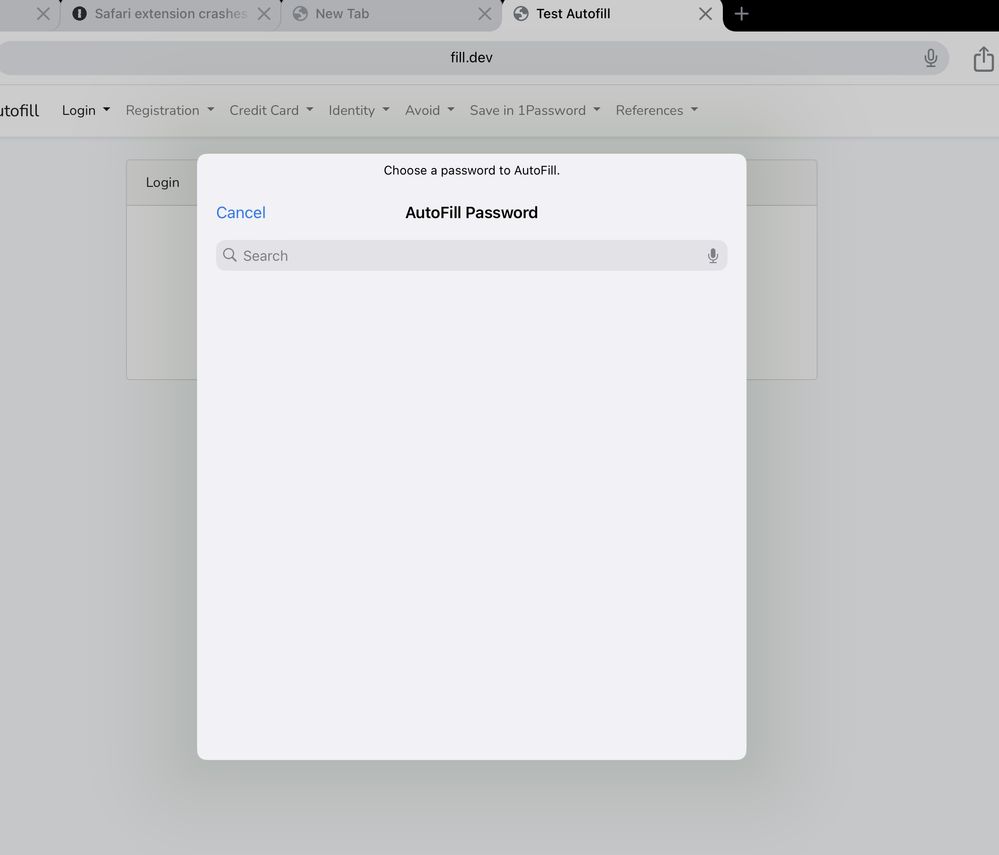The image size is (999, 855).
Task: Click the new tab plus icon
Action: point(741,14)
